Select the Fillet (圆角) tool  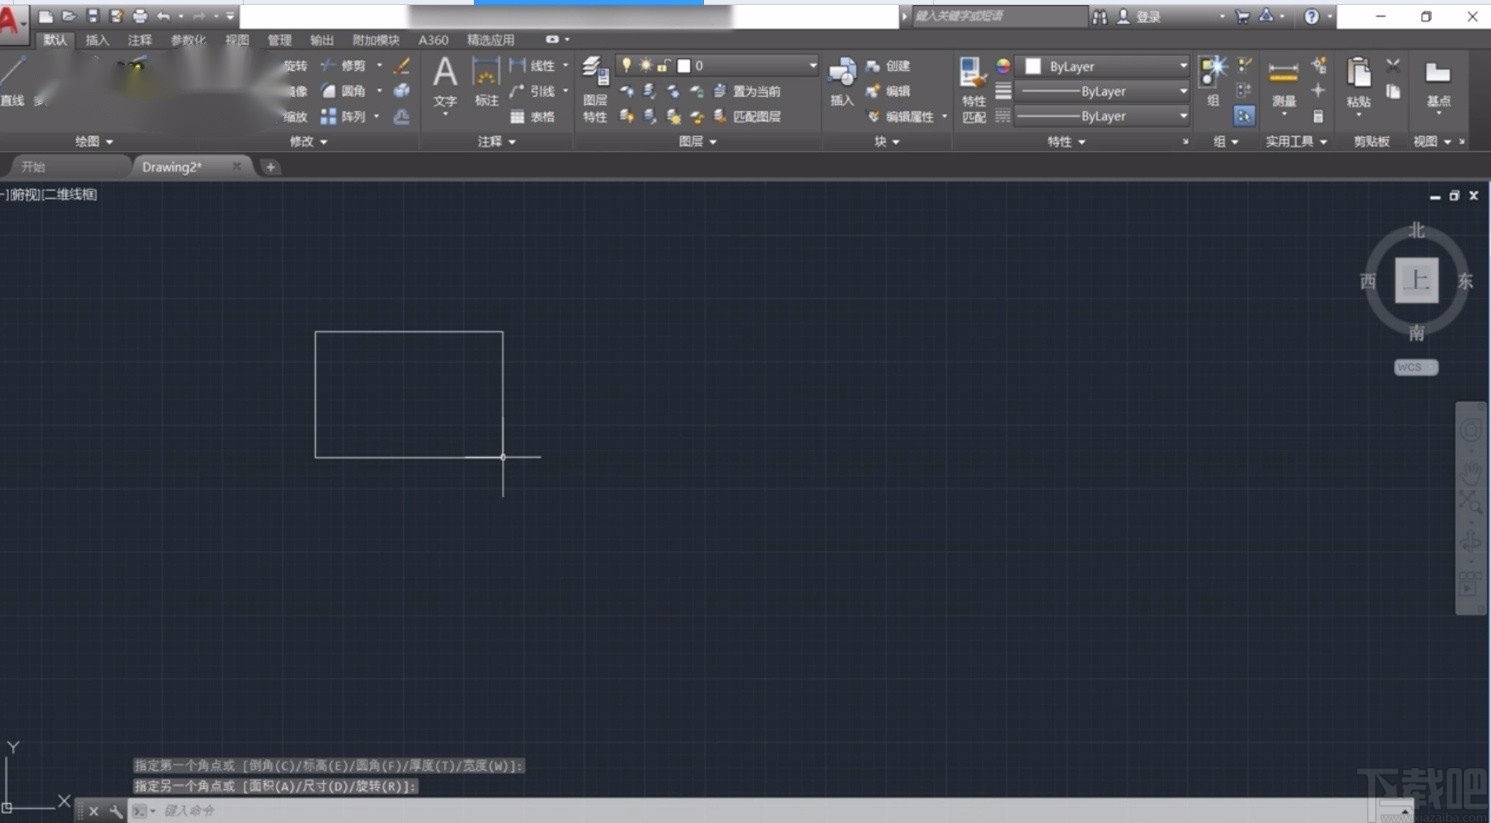click(343, 91)
